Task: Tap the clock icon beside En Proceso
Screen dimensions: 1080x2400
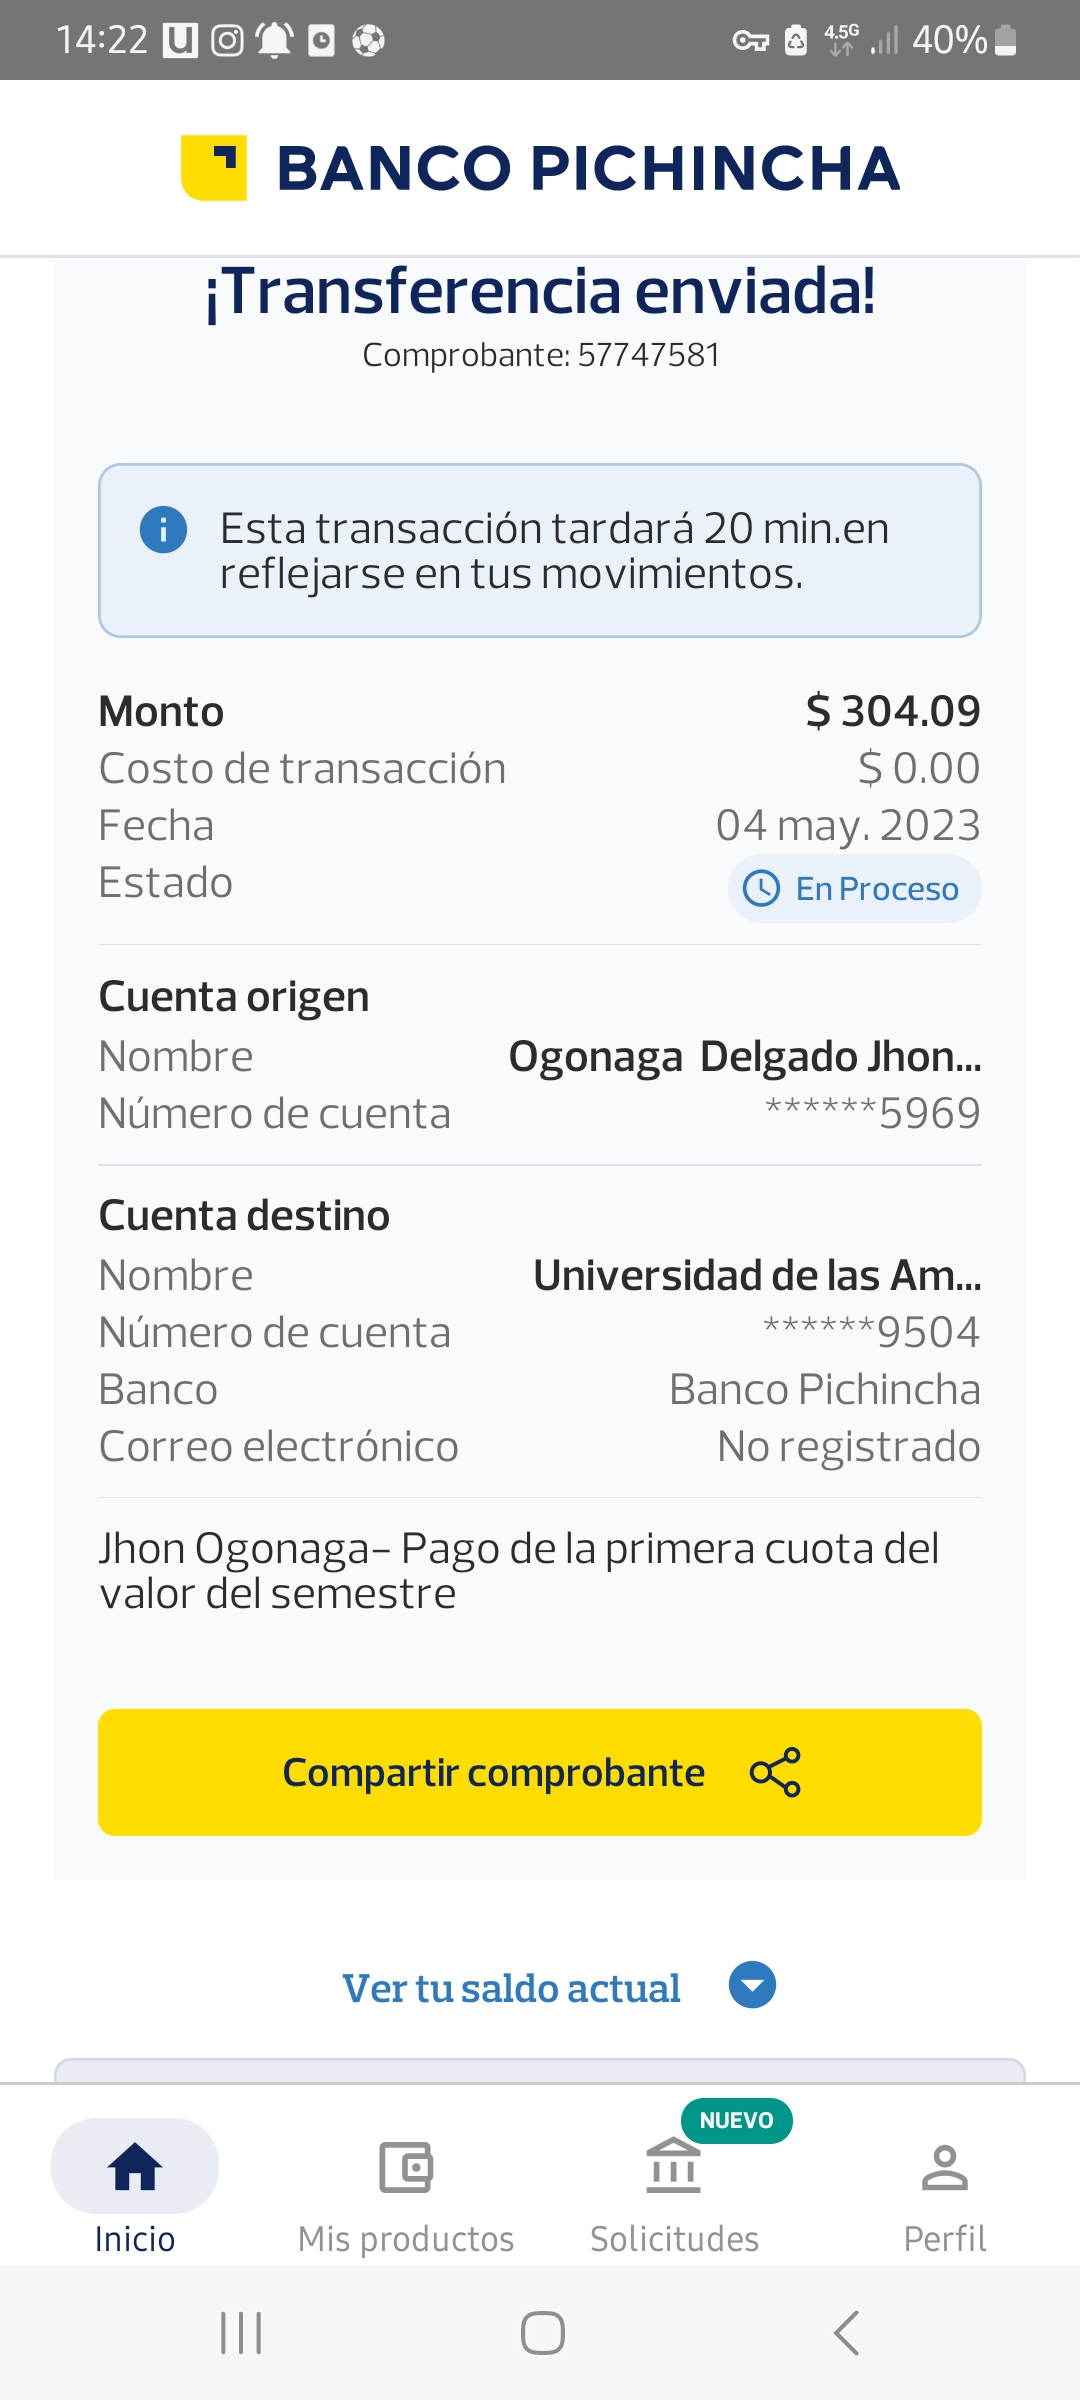Action: point(762,888)
